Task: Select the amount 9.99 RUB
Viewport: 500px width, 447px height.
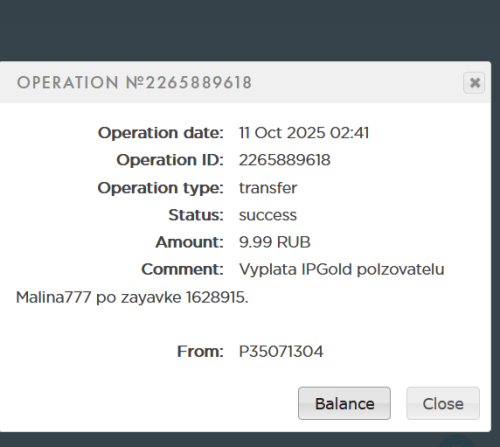Action: (275, 242)
